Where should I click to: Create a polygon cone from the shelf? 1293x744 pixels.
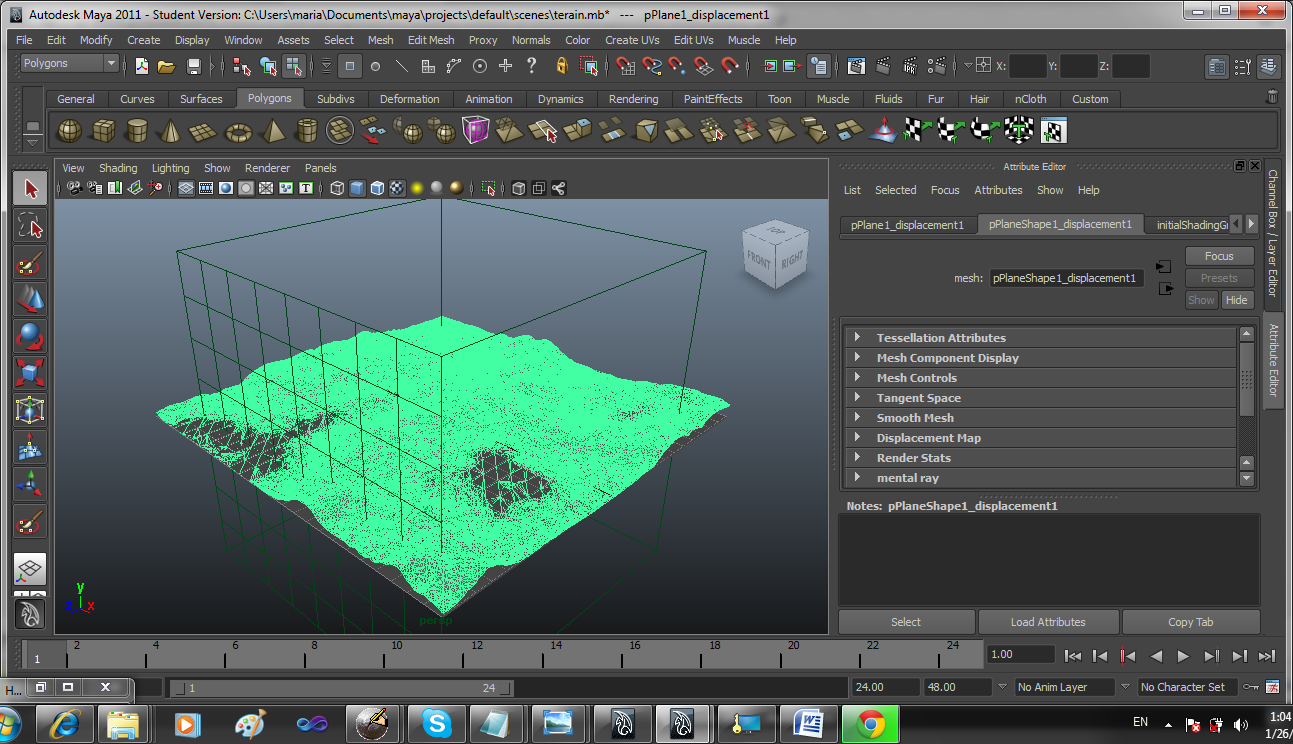pos(171,131)
